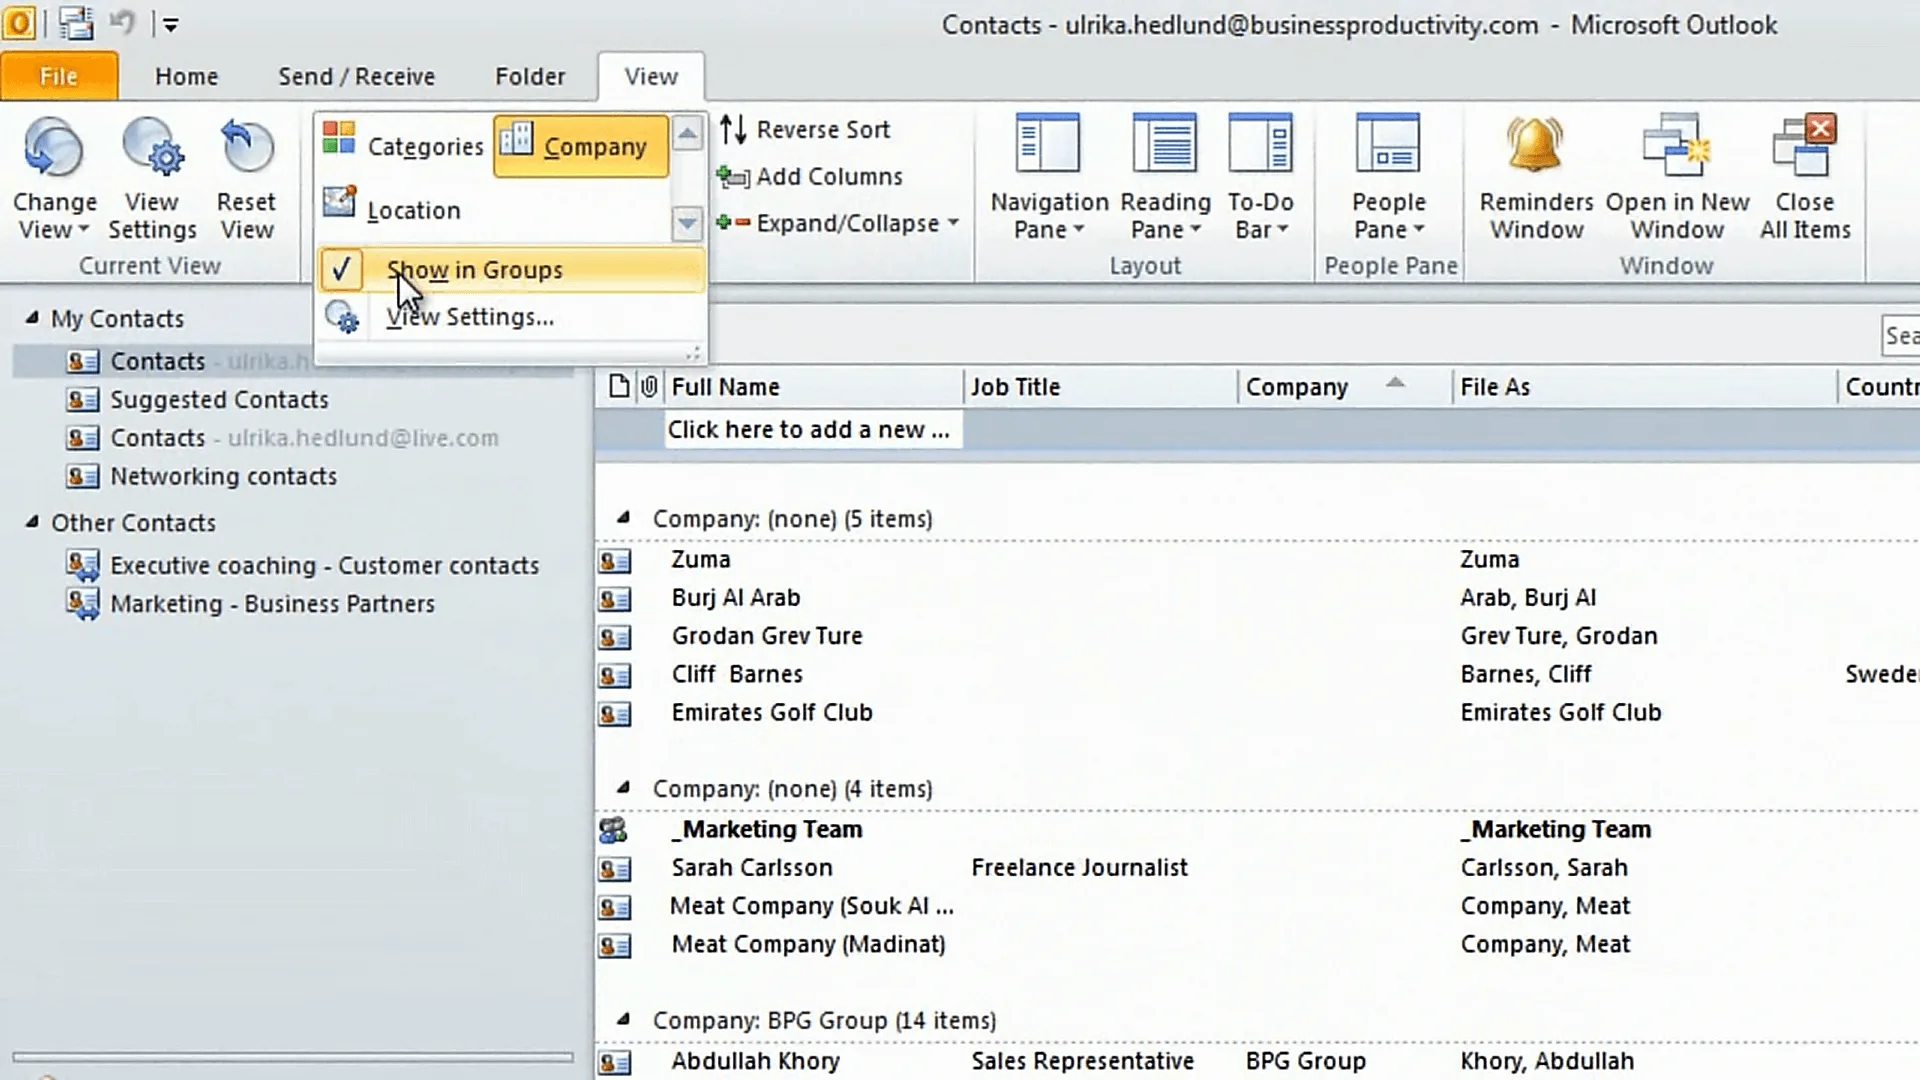Open the Navigation Pane menu
Image resolution: width=1920 pixels, height=1080 pixels.
(x=1049, y=178)
